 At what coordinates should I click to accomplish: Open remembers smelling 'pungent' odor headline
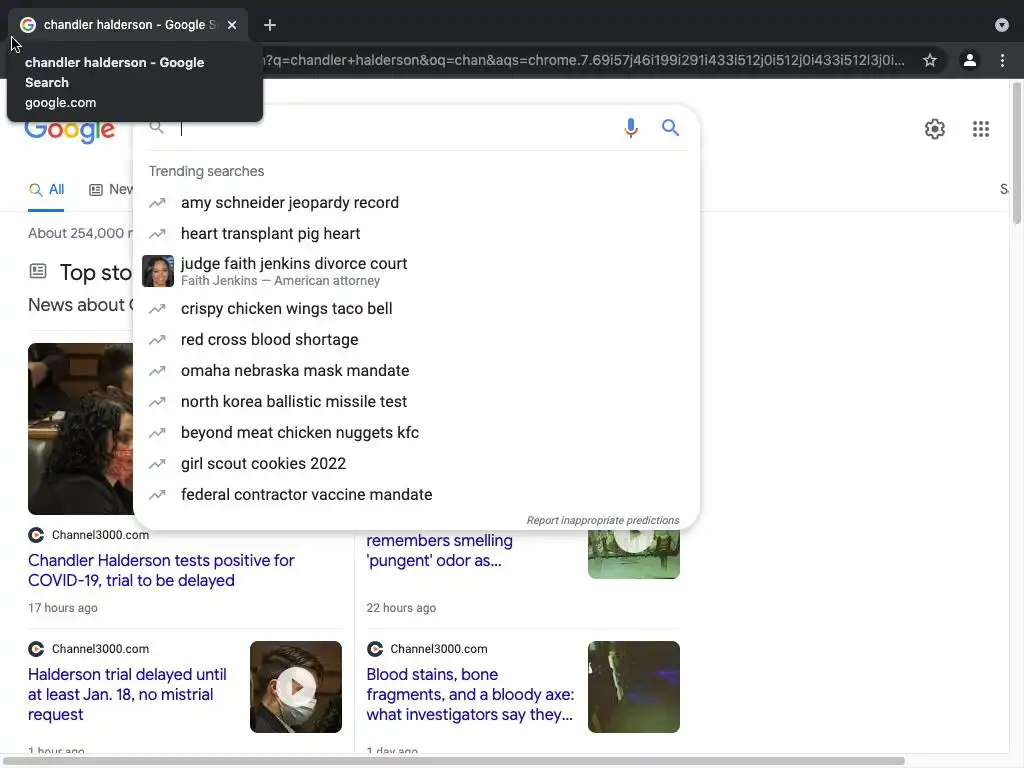coord(440,551)
